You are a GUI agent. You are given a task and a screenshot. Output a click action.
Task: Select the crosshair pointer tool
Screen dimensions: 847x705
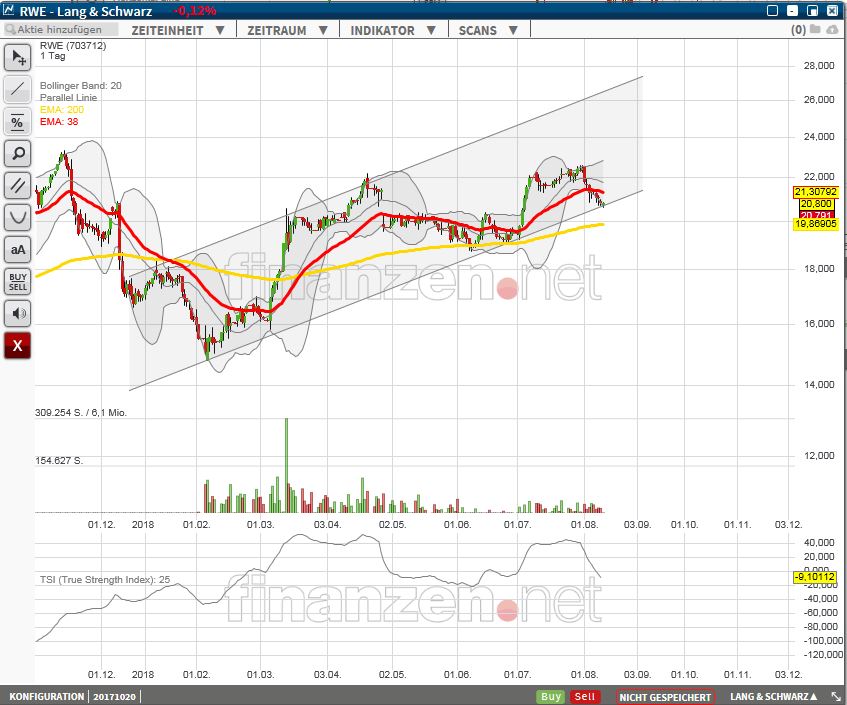point(17,58)
